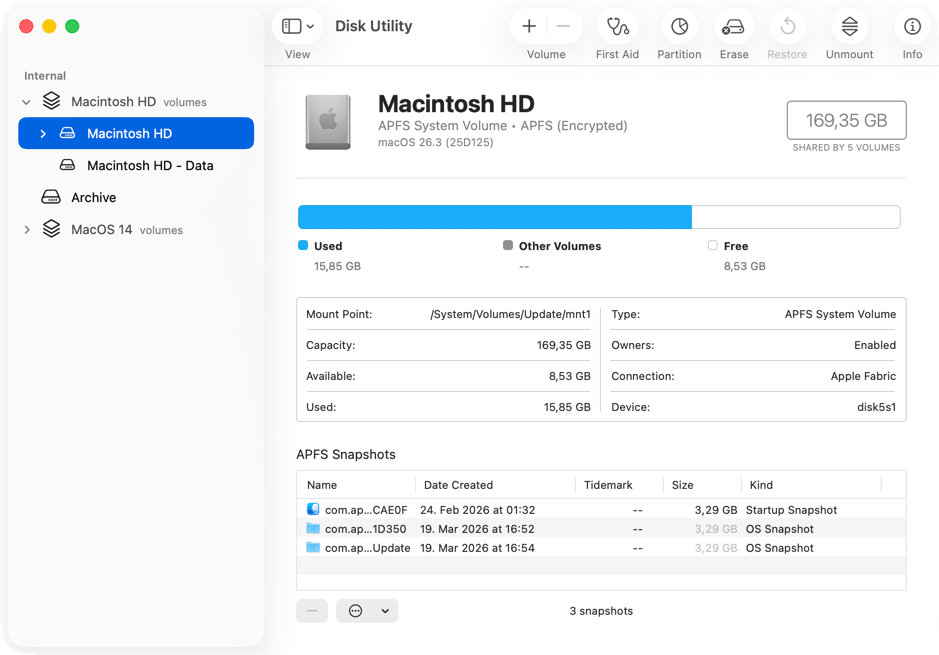Click the Startup Snapshot Finder icon
939x655 pixels.
coord(313,510)
